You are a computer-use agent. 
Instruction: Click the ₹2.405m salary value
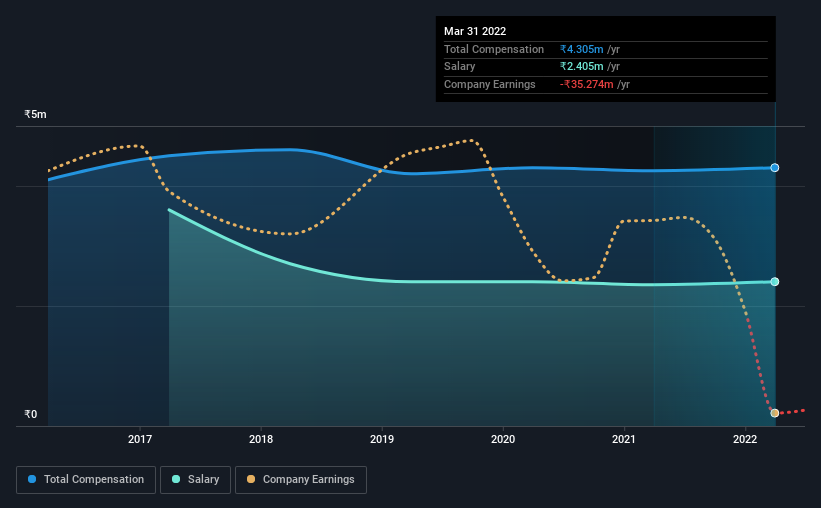[581, 67]
